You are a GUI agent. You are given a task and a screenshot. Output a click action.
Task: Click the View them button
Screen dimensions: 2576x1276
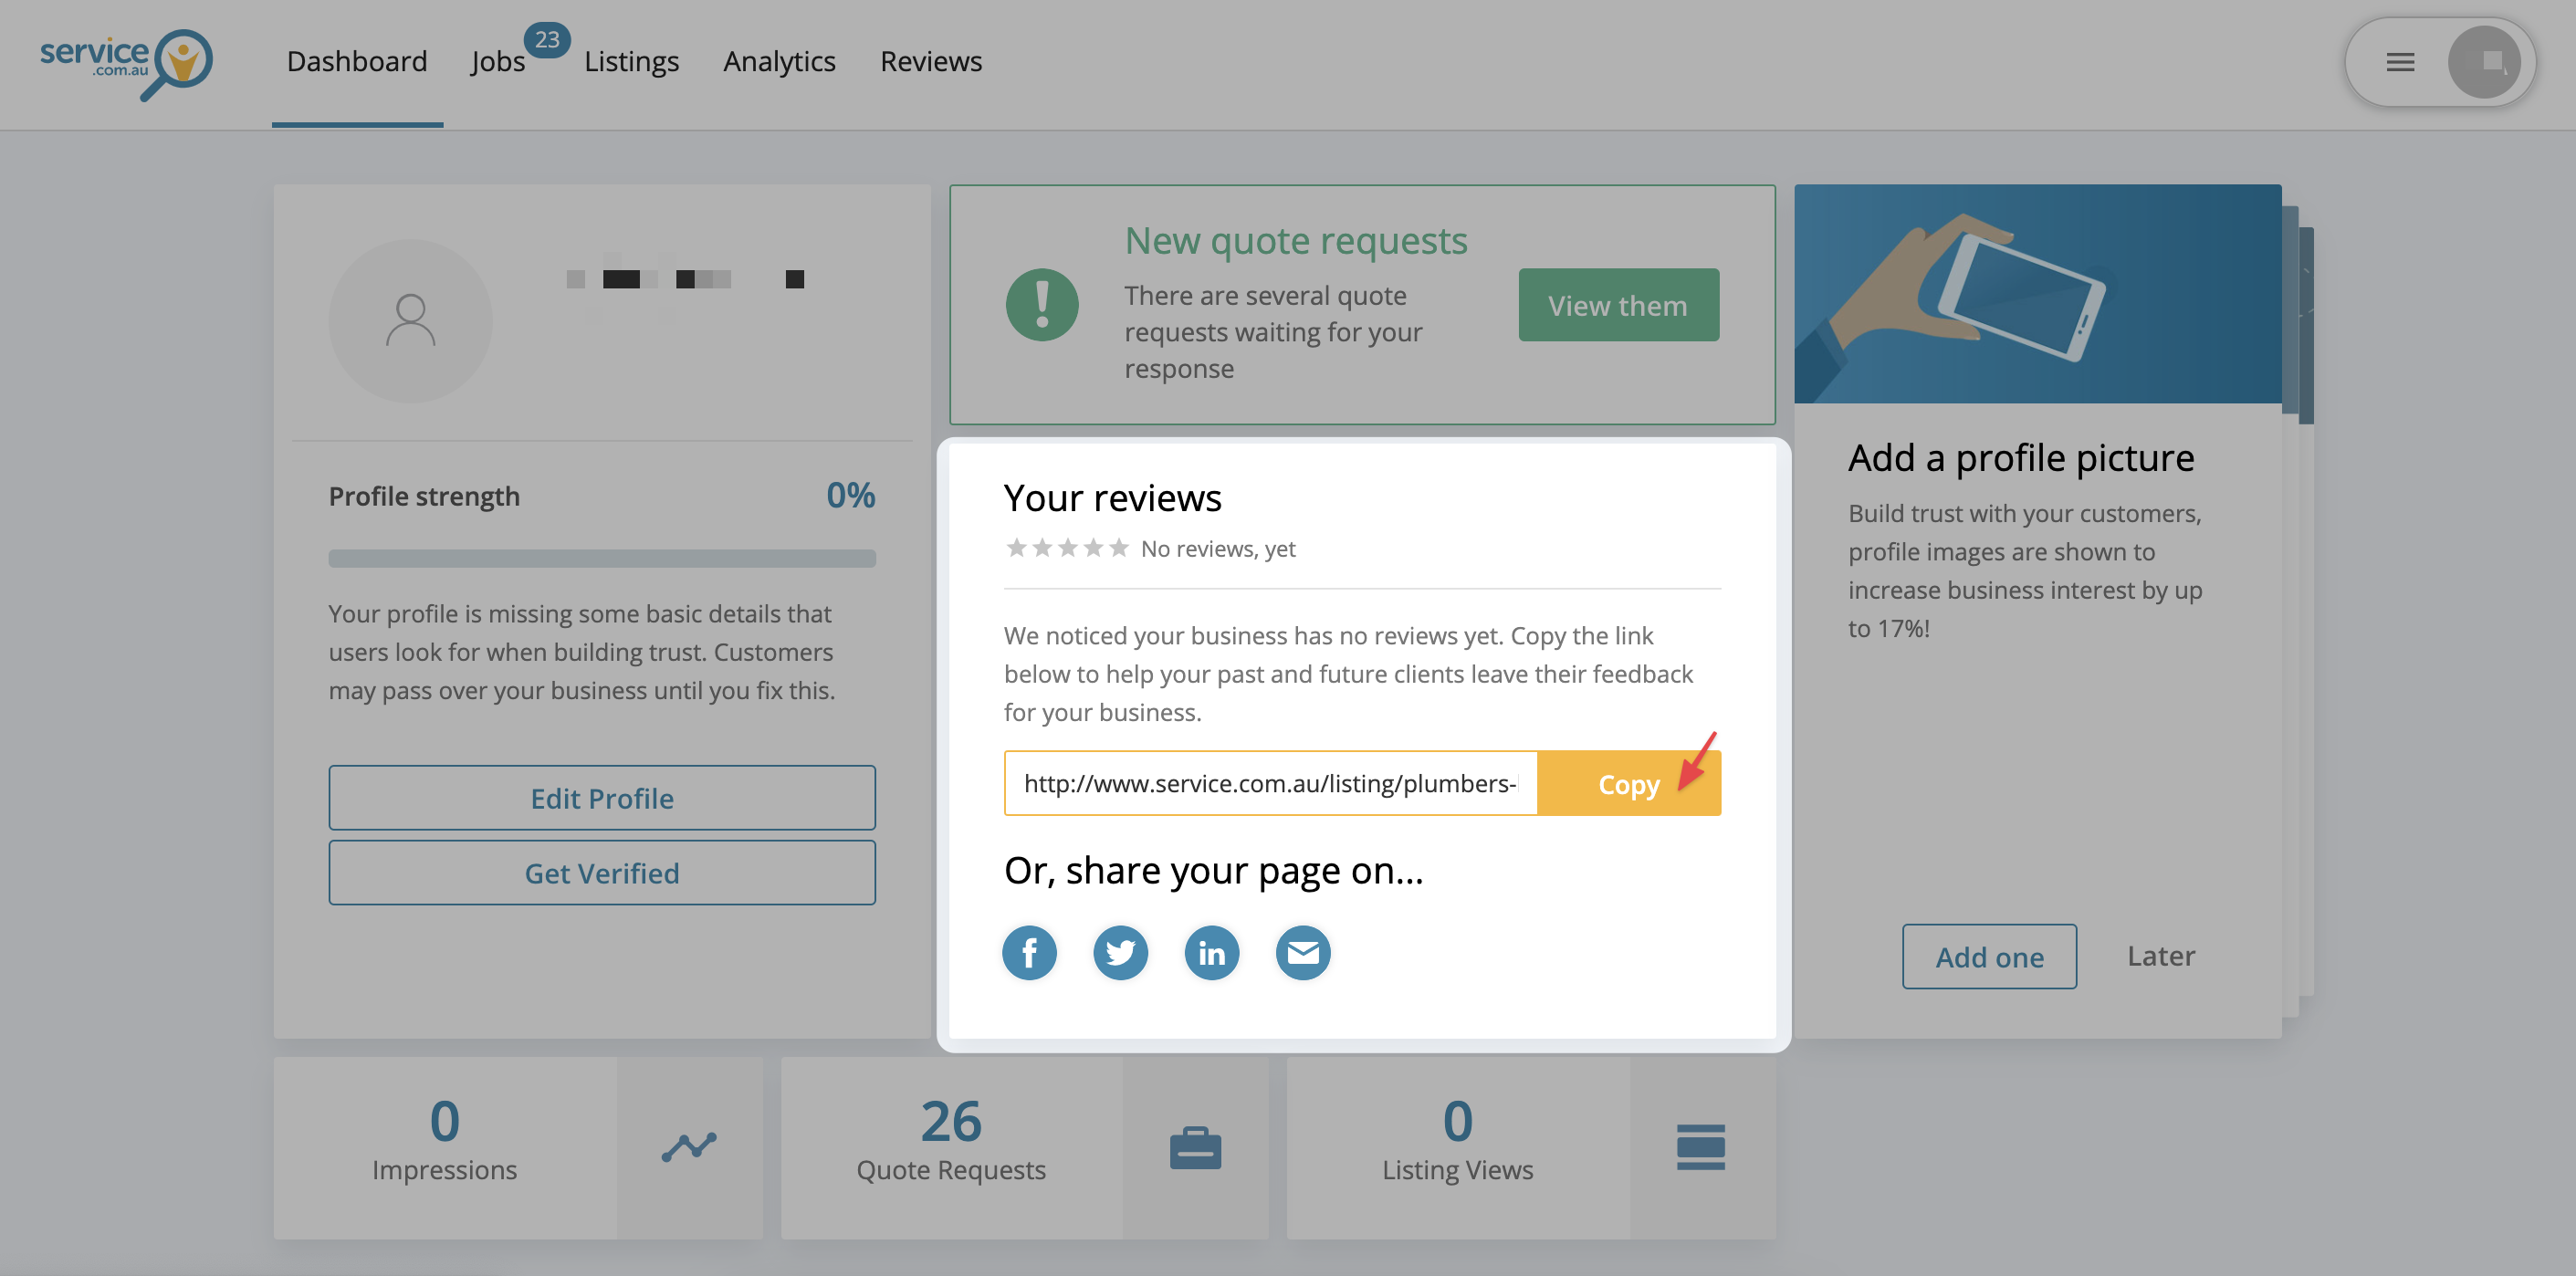pos(1618,305)
